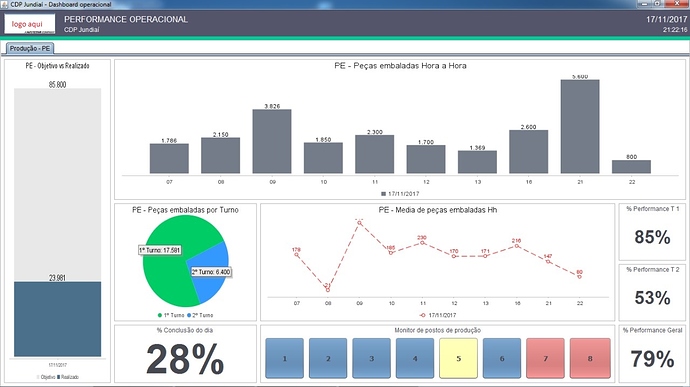This screenshot has width=690, height=387.
Task: Open the Produção - PE tab
Action: (30, 48)
